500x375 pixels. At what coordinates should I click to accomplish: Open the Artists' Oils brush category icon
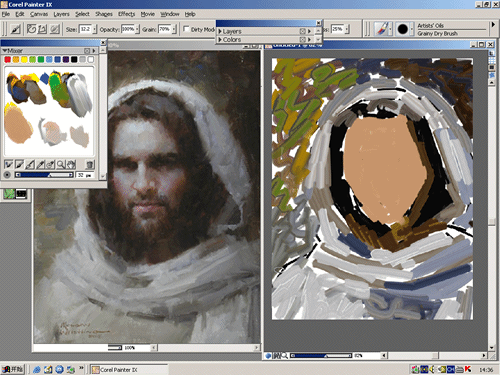[382, 29]
